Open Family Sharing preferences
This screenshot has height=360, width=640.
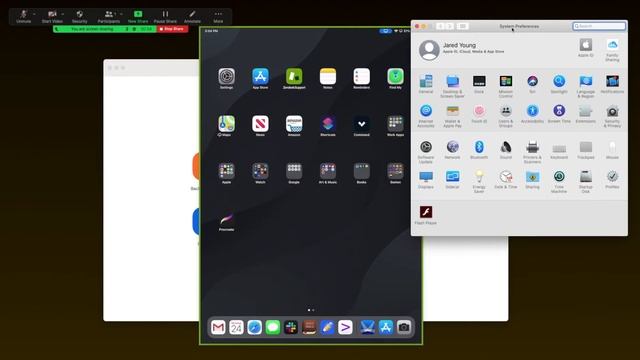click(x=612, y=50)
